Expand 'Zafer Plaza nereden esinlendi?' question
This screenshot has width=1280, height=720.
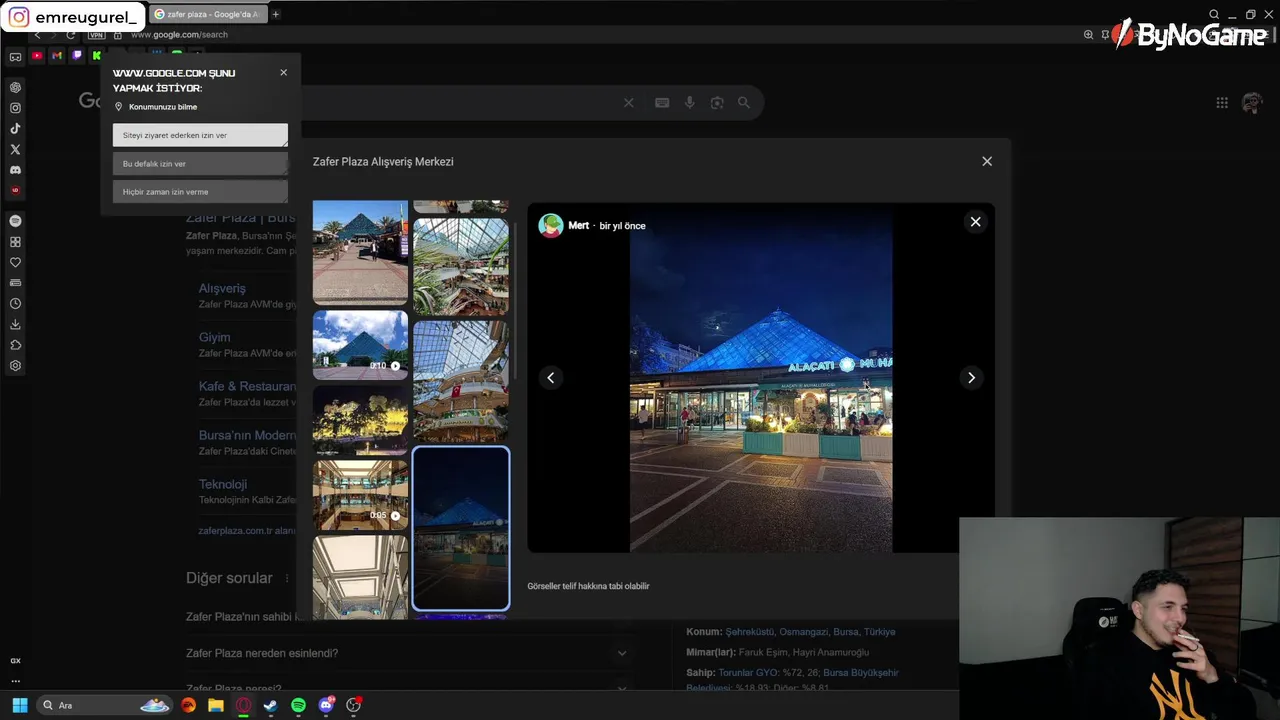pos(407,653)
